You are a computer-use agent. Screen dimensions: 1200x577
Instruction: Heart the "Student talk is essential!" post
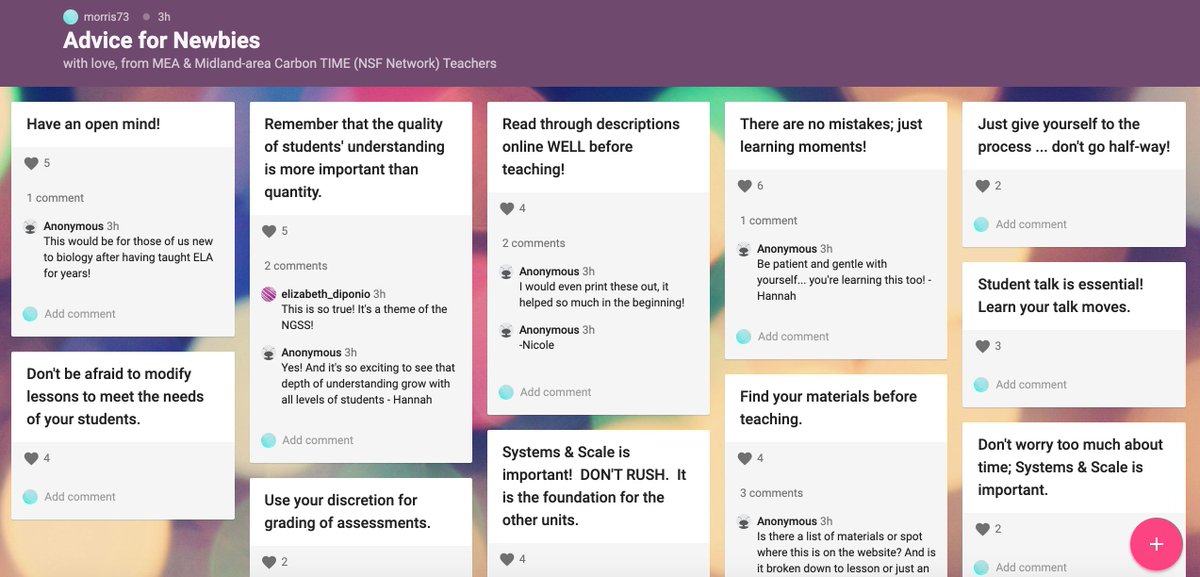click(985, 347)
